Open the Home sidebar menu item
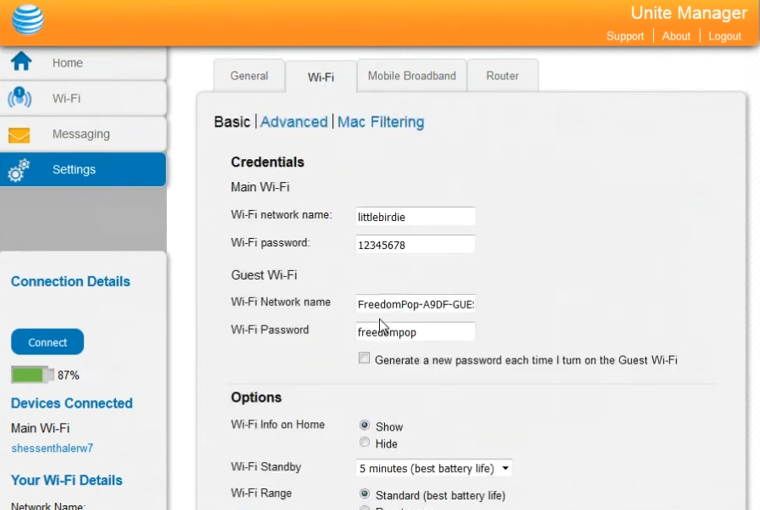760x510 pixels. click(83, 63)
